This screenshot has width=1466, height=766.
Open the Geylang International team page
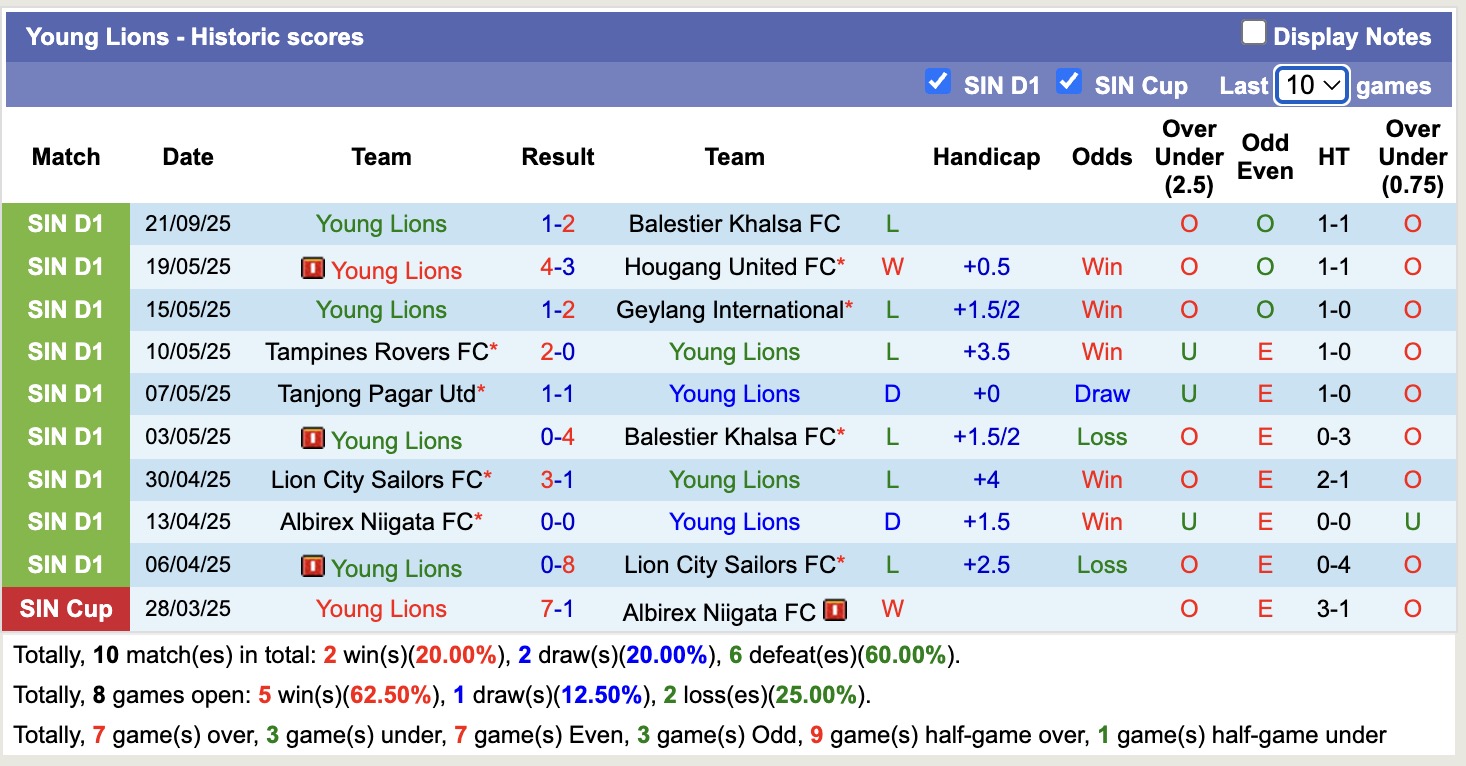click(x=728, y=309)
